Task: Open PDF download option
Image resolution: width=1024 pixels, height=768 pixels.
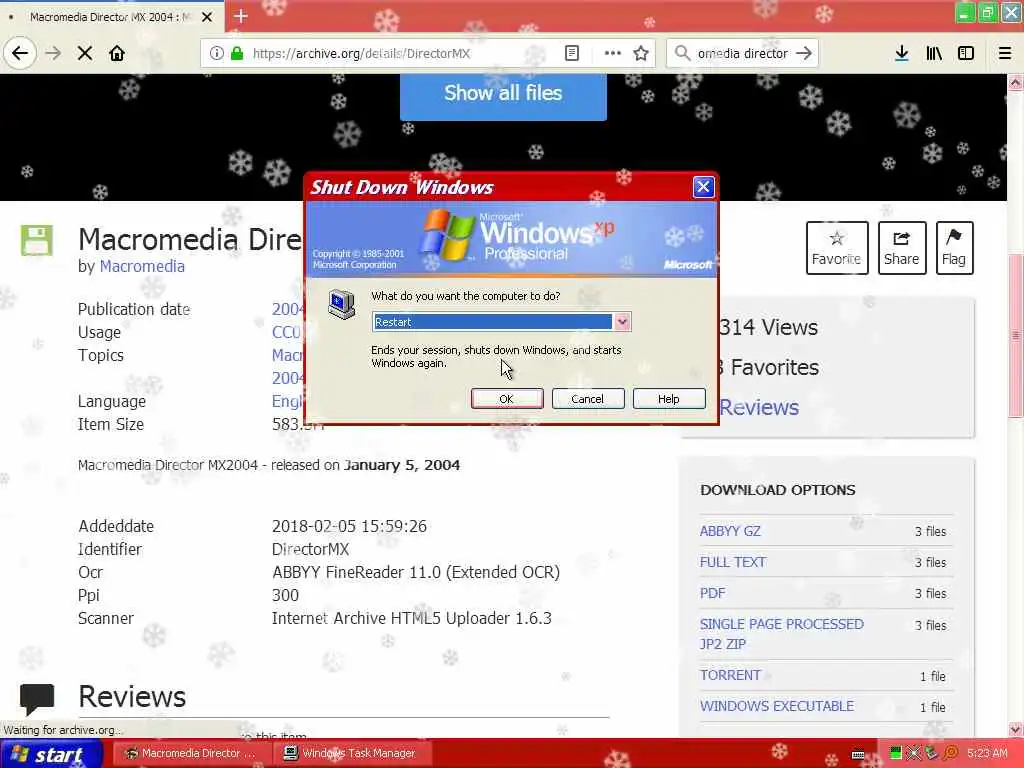Action: click(712, 593)
